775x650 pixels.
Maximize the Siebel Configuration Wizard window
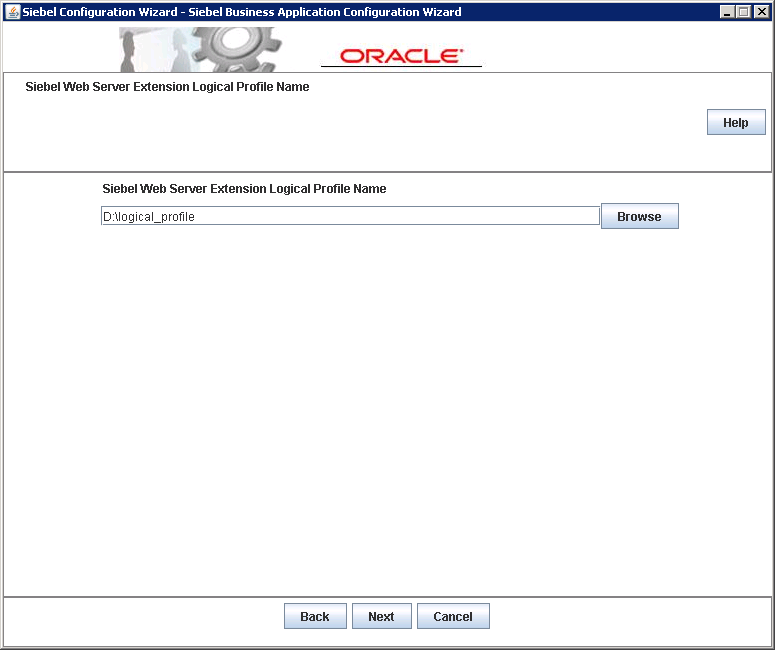click(743, 12)
